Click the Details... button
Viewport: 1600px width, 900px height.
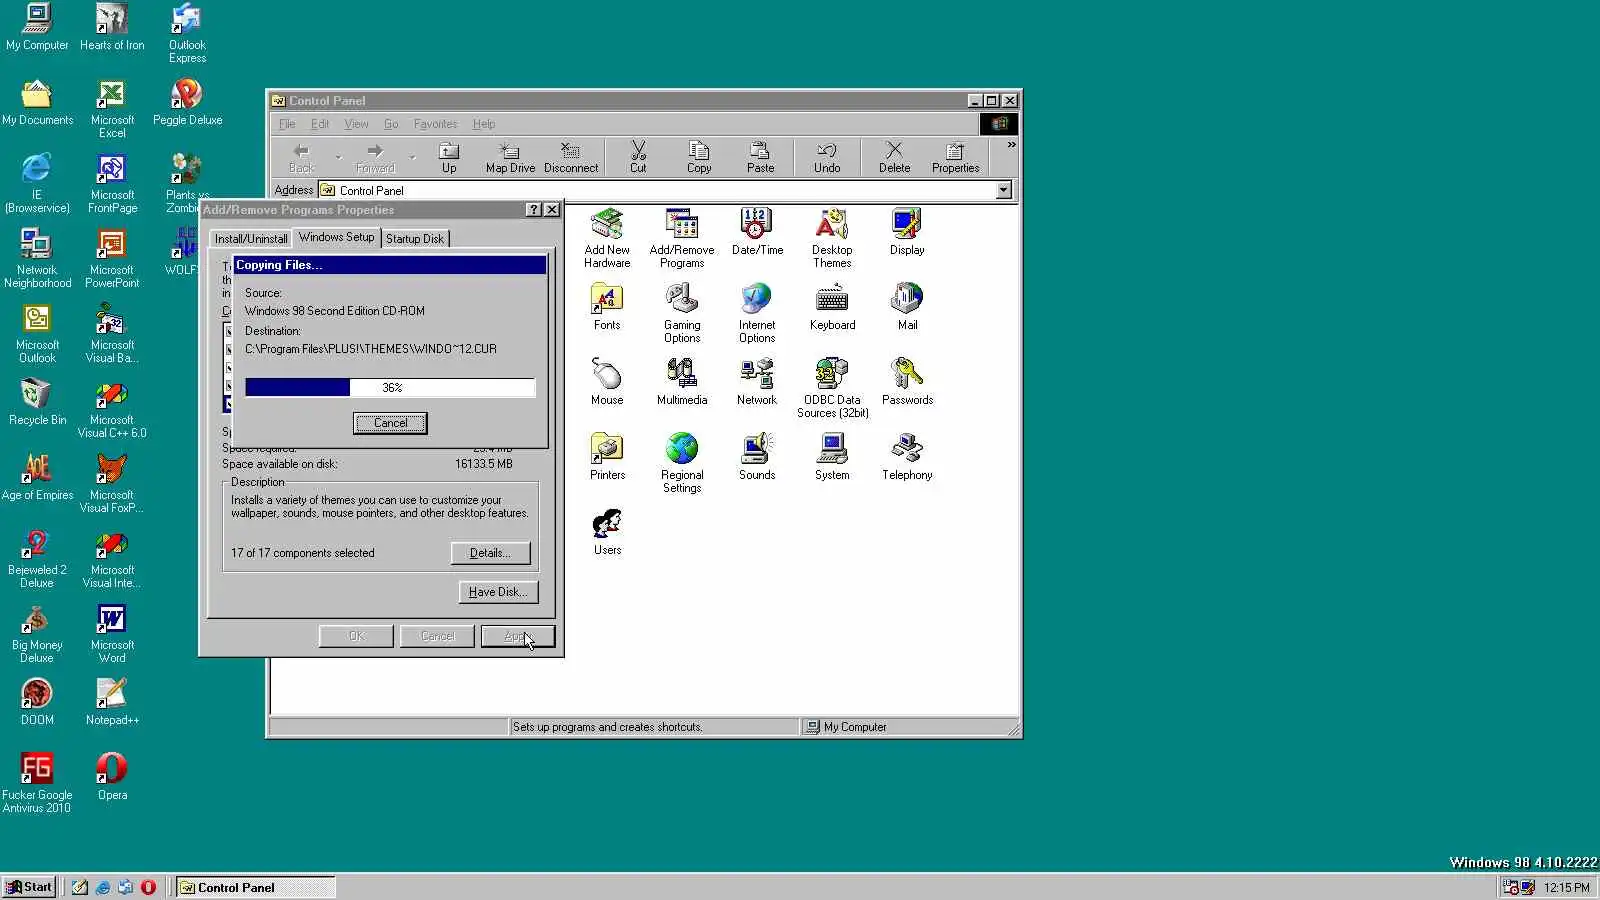click(490, 553)
